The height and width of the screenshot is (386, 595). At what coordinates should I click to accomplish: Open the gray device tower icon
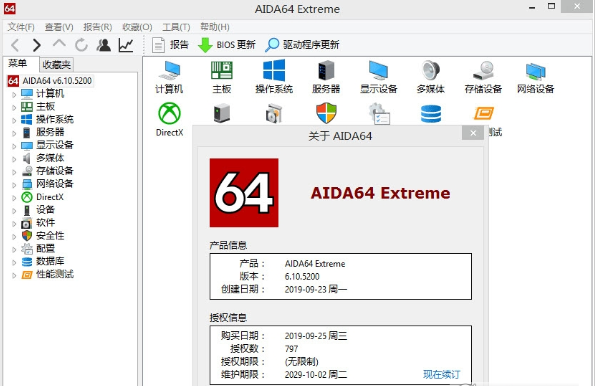coord(222,113)
